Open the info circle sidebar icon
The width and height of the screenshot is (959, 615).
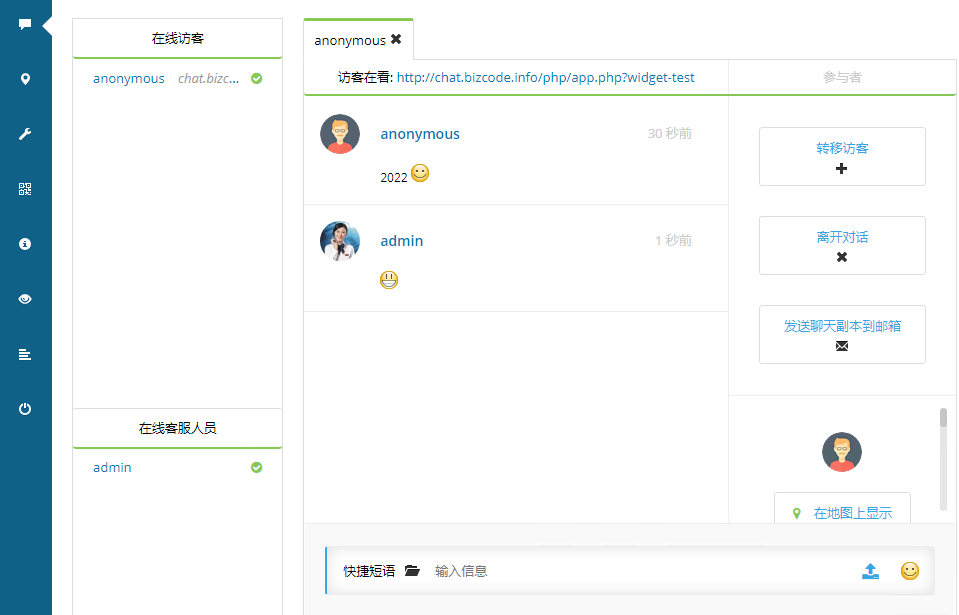pos(24,244)
